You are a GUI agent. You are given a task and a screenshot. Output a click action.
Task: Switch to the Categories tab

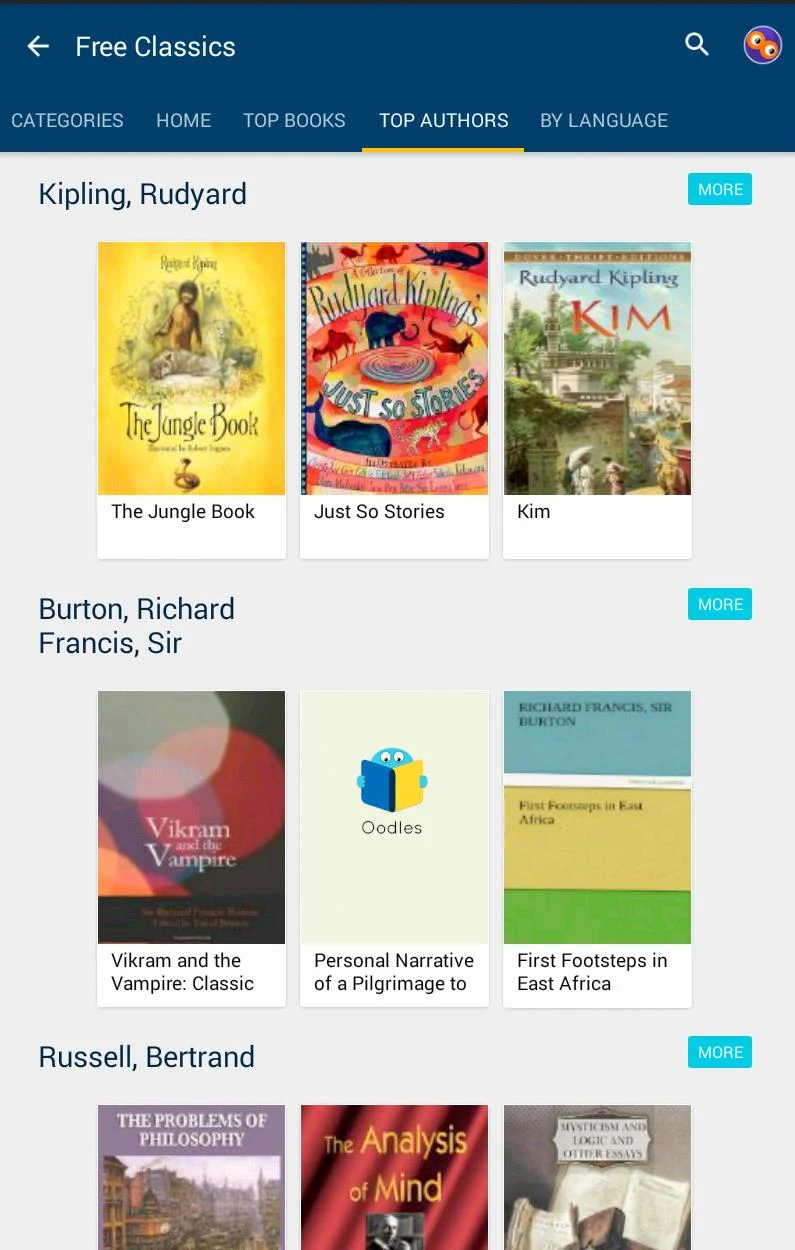click(67, 120)
